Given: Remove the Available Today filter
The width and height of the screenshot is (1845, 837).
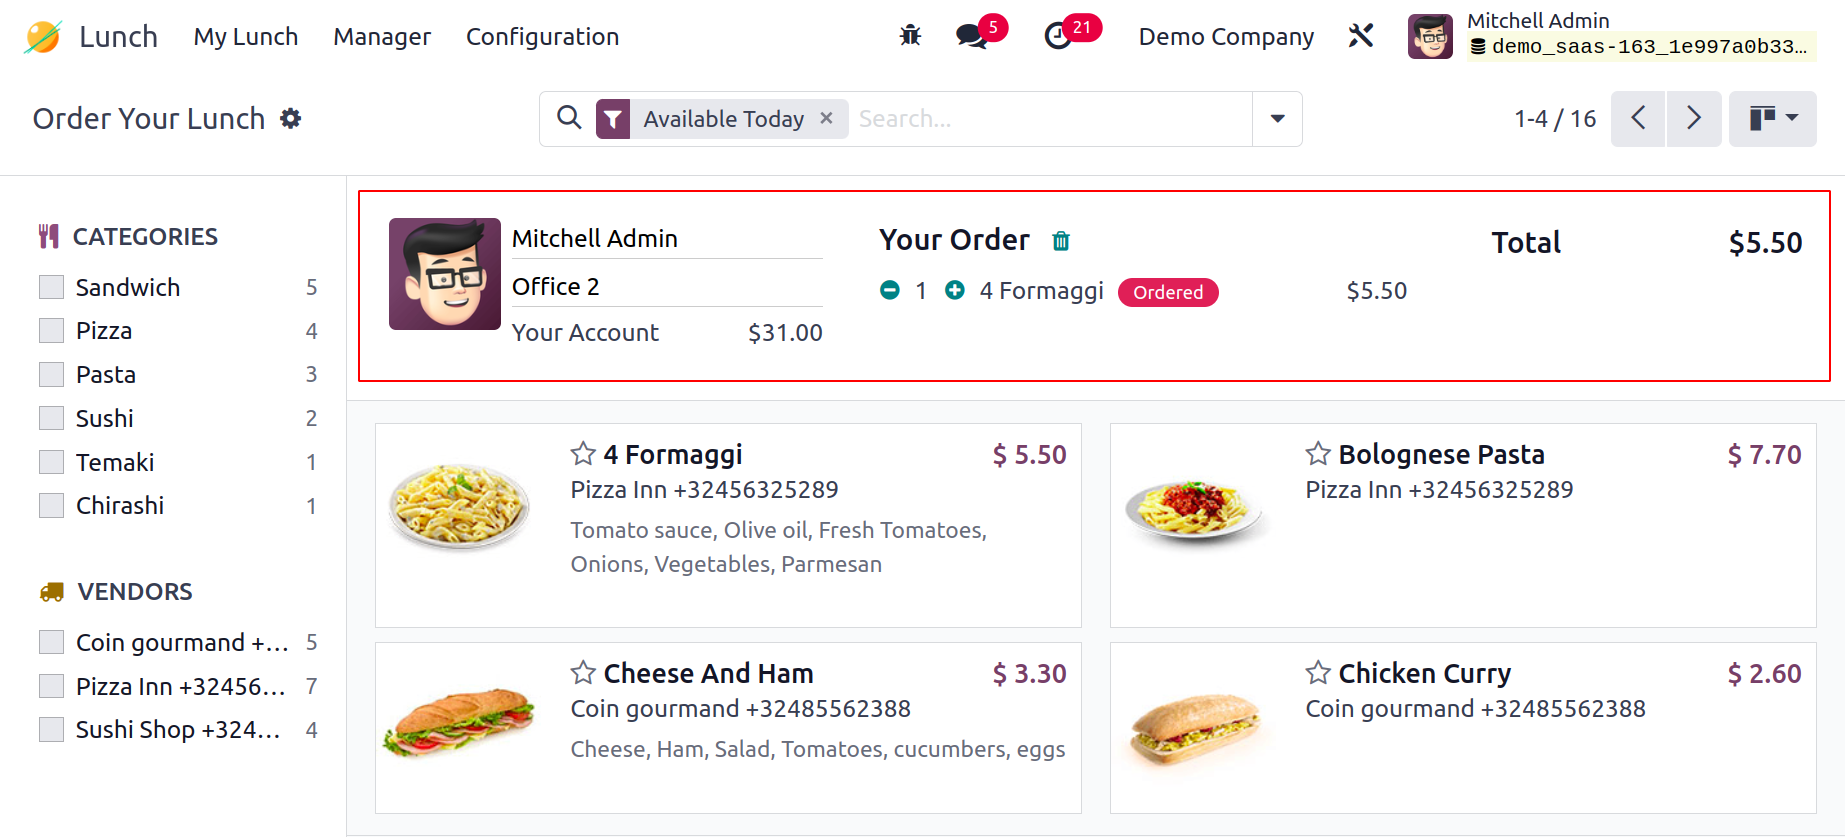Looking at the screenshot, I should click(826, 118).
